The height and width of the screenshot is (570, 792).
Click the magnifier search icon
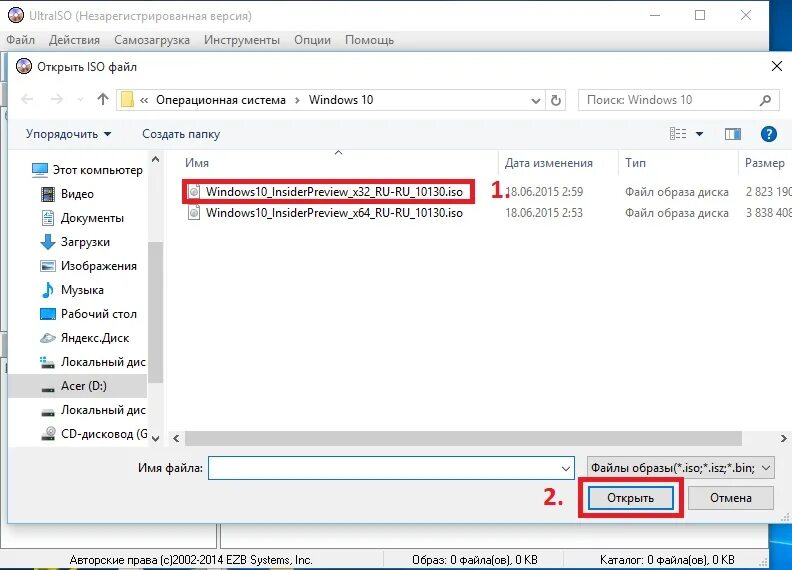tap(765, 100)
